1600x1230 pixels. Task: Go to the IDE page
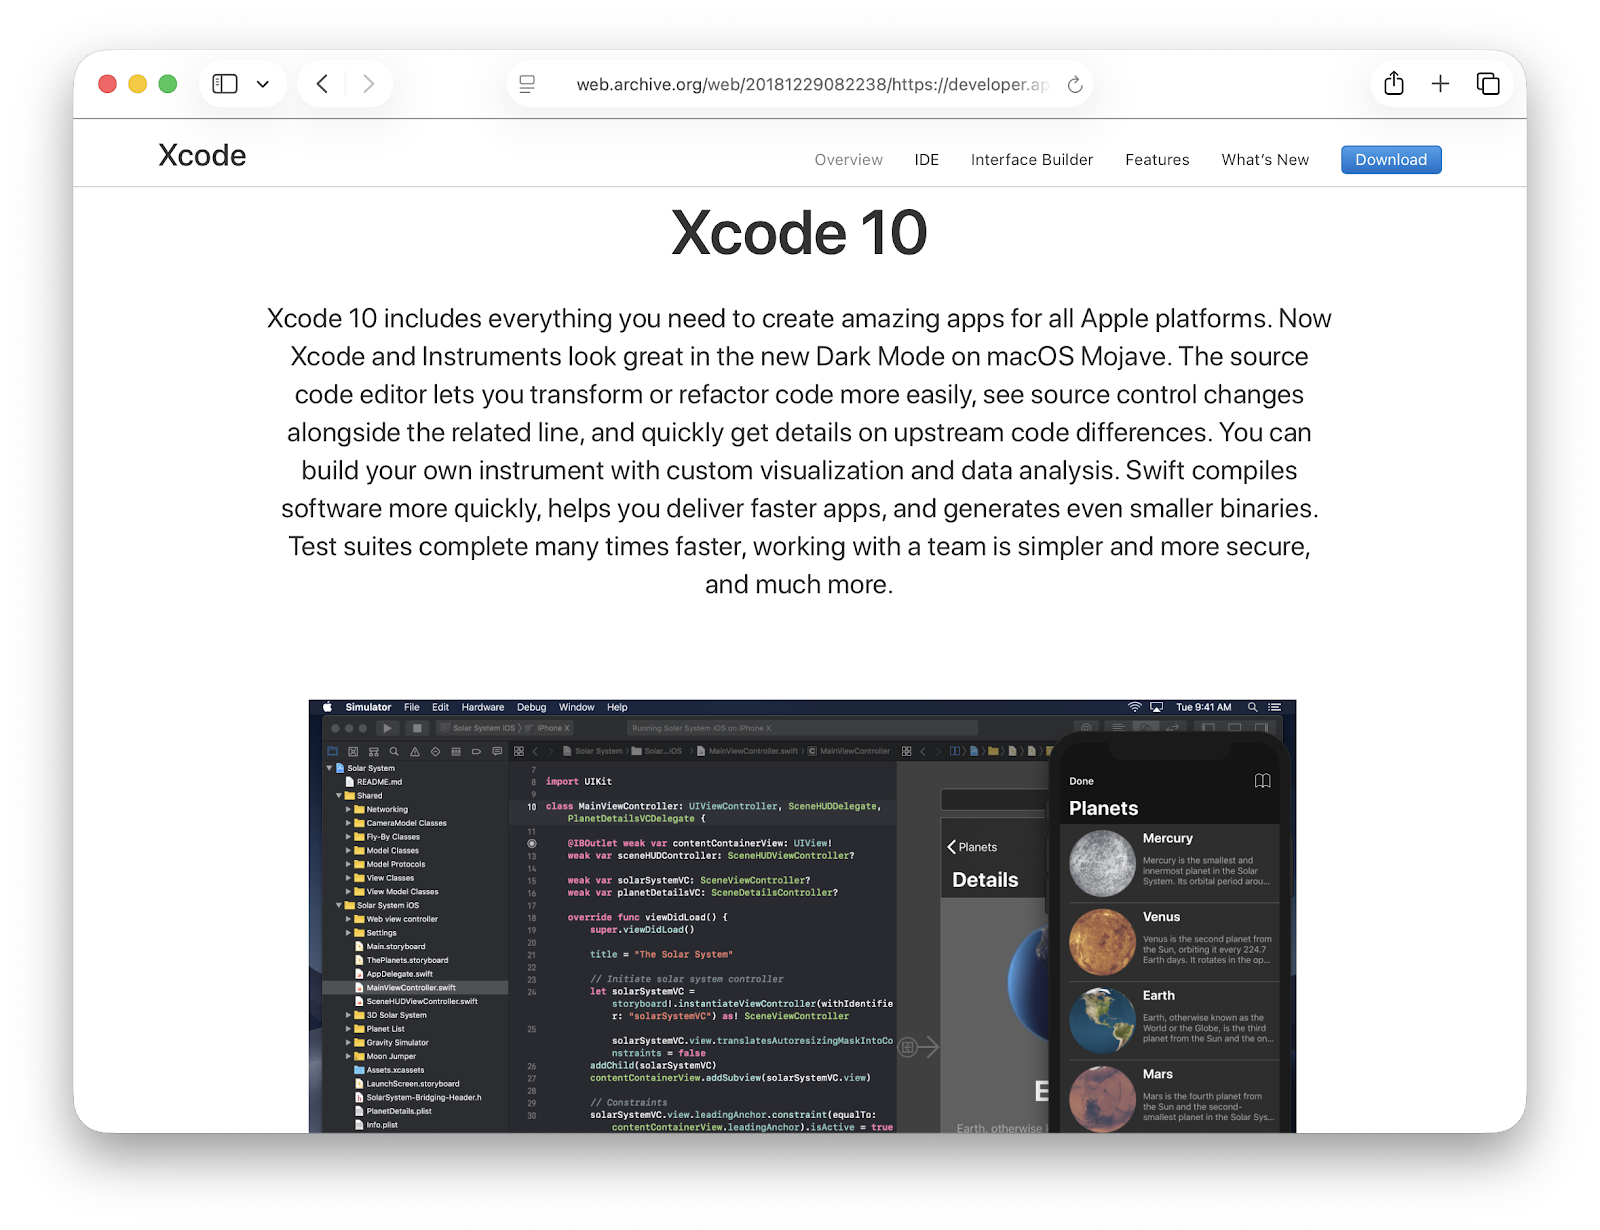(x=926, y=160)
